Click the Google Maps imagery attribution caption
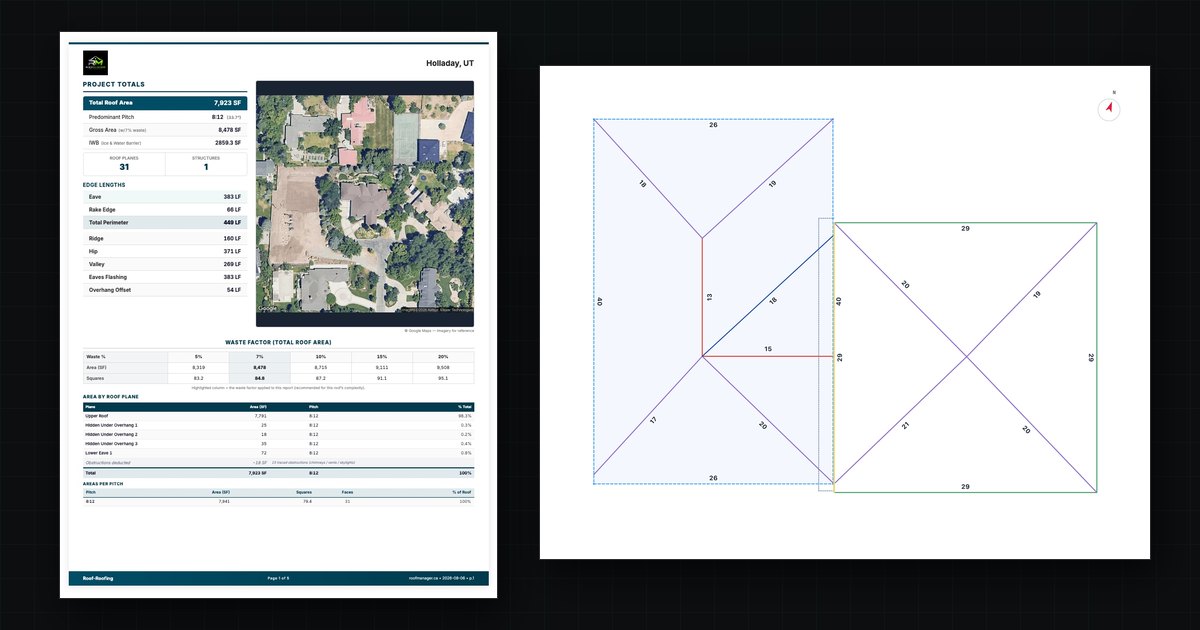The width and height of the screenshot is (1200, 630). click(439, 330)
